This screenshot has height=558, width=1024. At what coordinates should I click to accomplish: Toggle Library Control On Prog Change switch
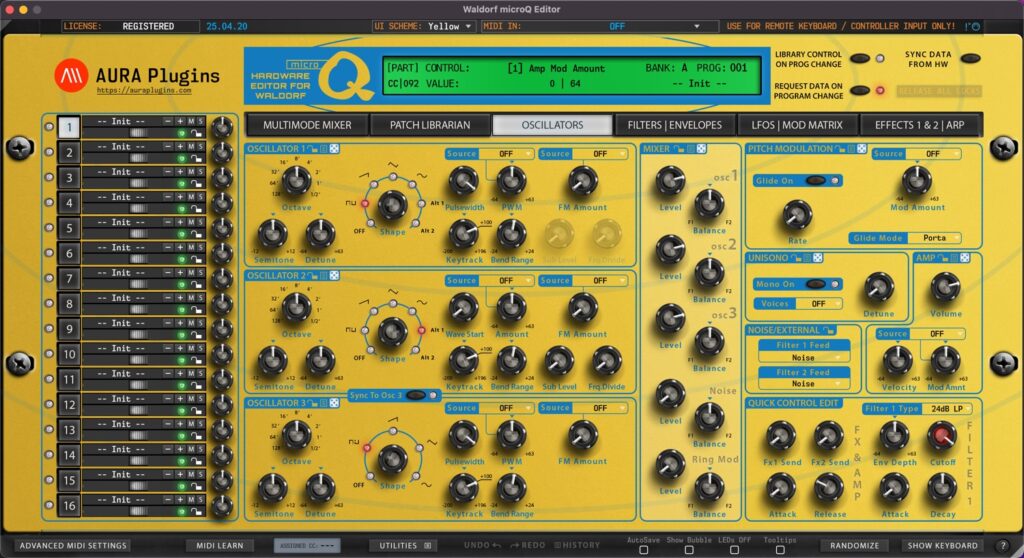[x=859, y=59]
